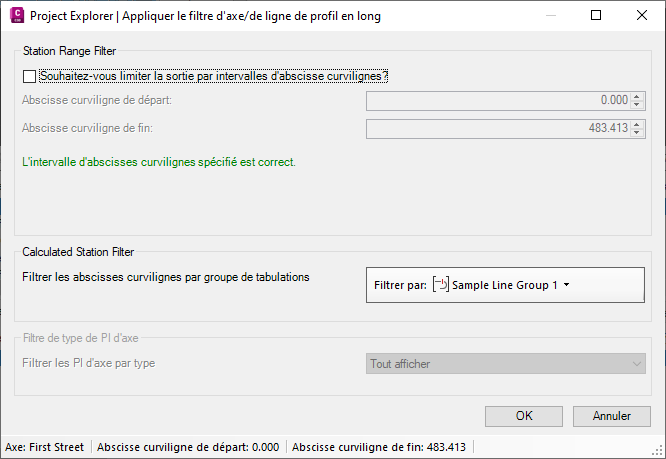The height and width of the screenshot is (459, 666).
Task: Close the Project Explorer filter dialog
Action: [642, 16]
